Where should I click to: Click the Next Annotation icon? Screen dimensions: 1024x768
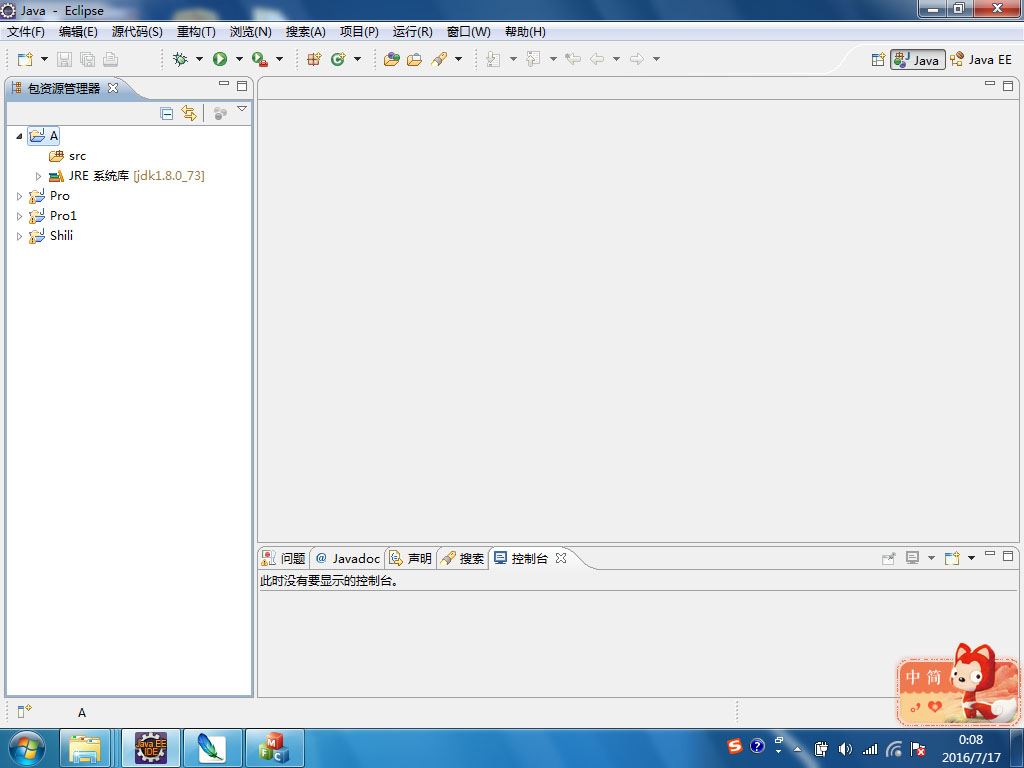pos(494,59)
